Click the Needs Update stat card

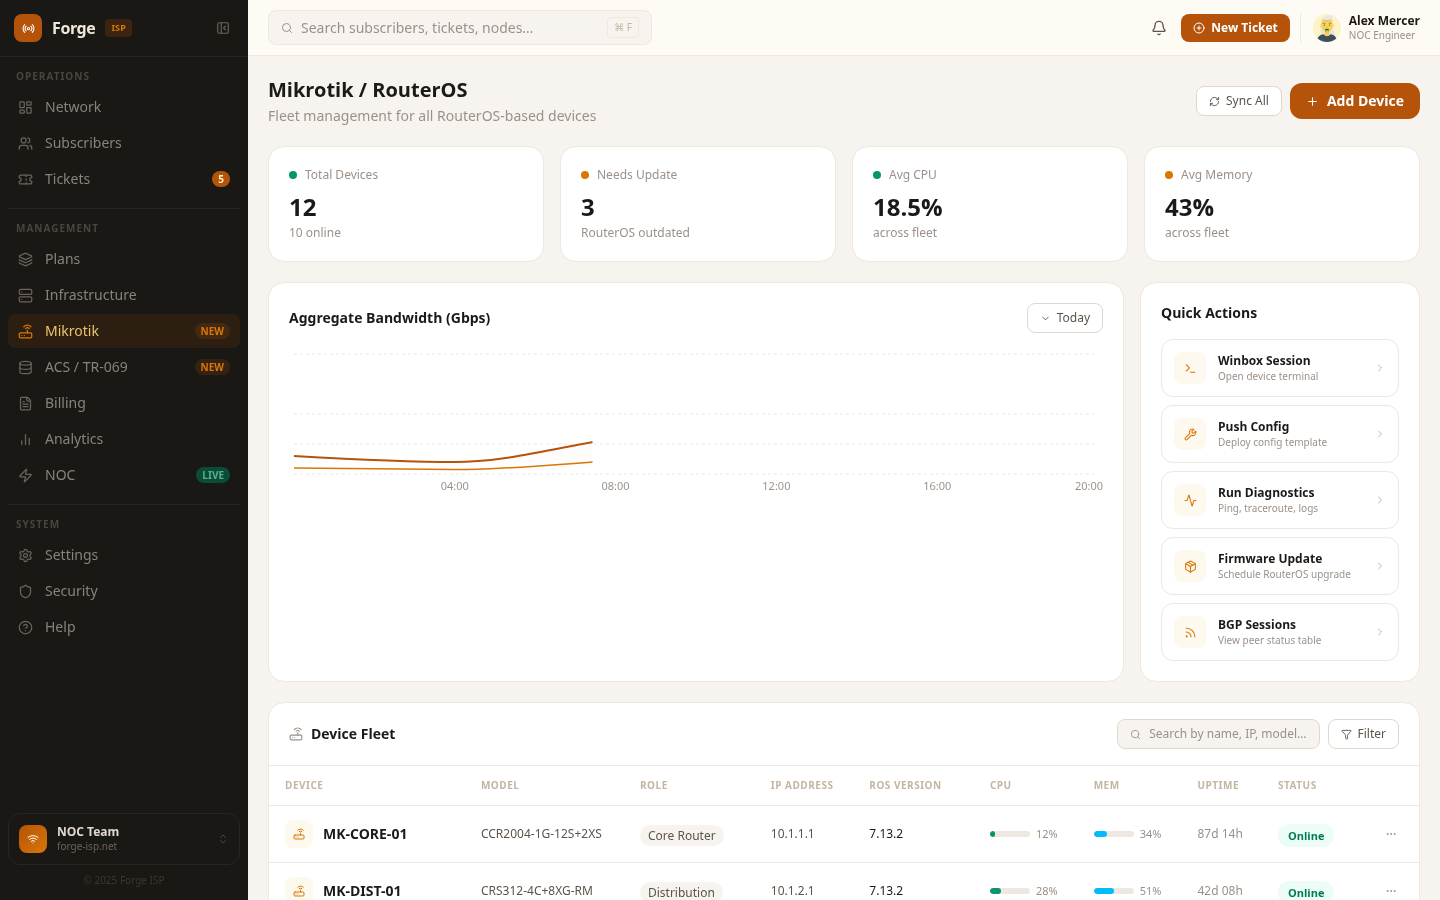(x=698, y=204)
